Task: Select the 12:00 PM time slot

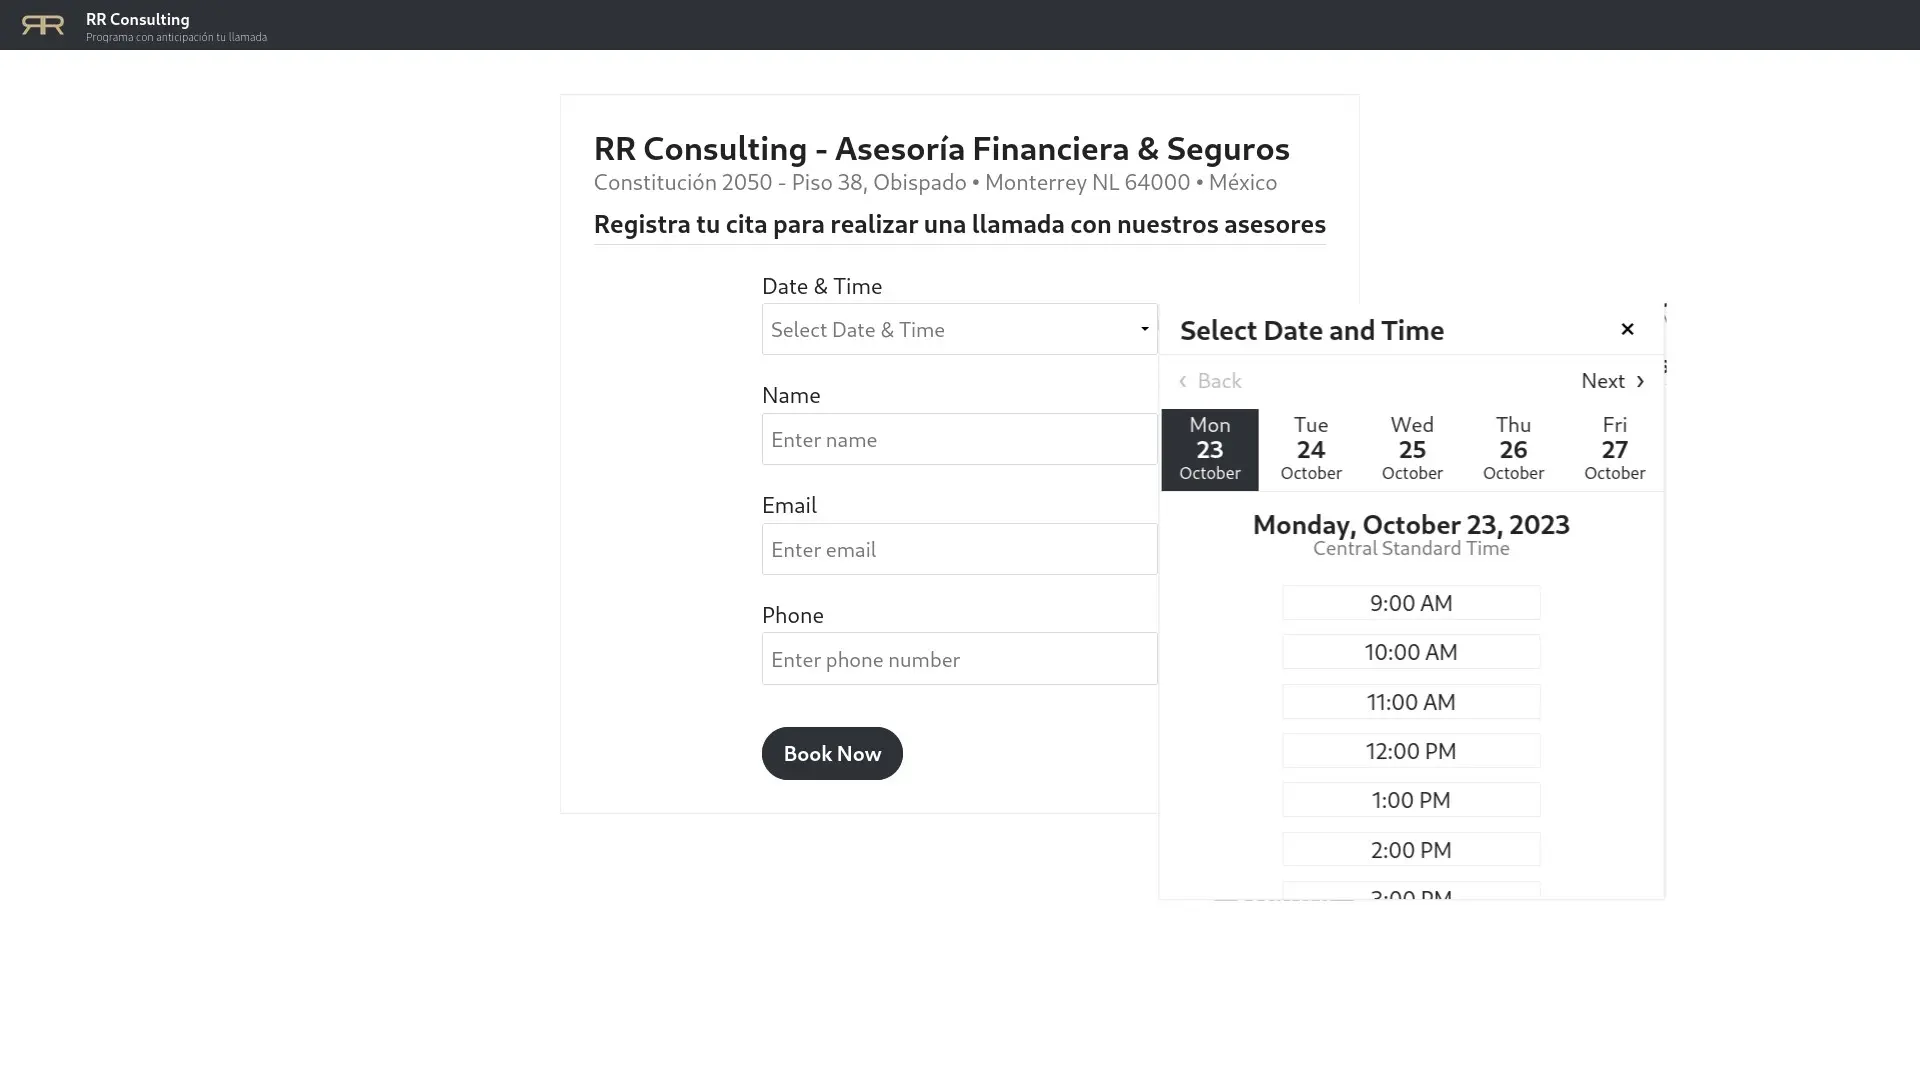Action: pyautogui.click(x=1411, y=751)
